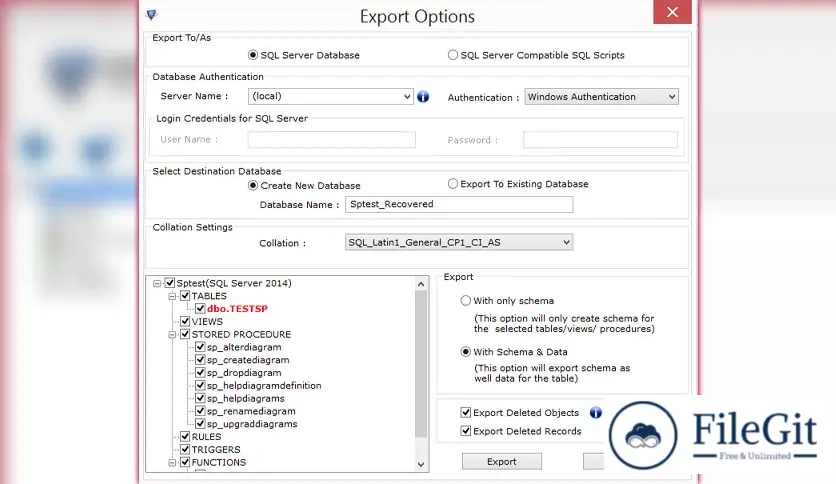This screenshot has width=836, height=484.
Task: Uncheck the TRIGGERS node checkbox
Action: tap(185, 449)
